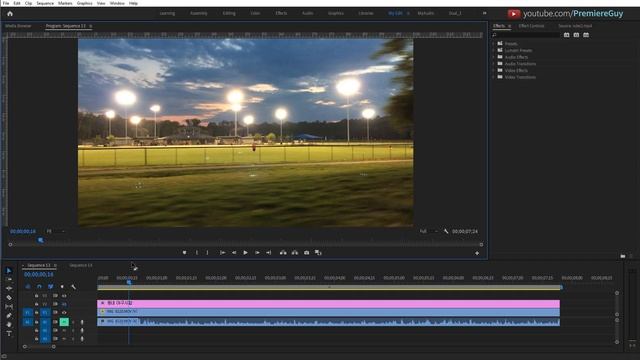
Task: Expand the Video Effects folder
Action: [493, 70]
